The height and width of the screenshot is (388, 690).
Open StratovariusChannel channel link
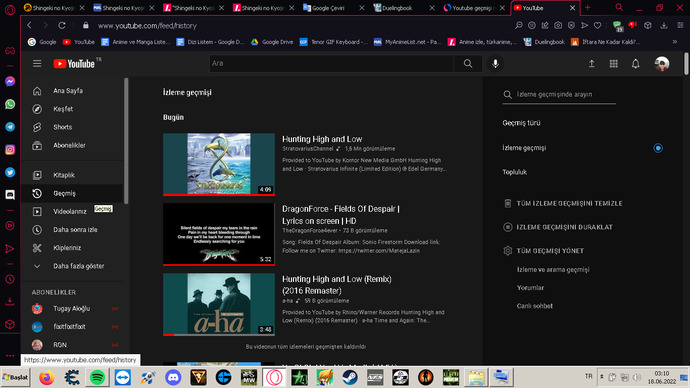(308, 149)
